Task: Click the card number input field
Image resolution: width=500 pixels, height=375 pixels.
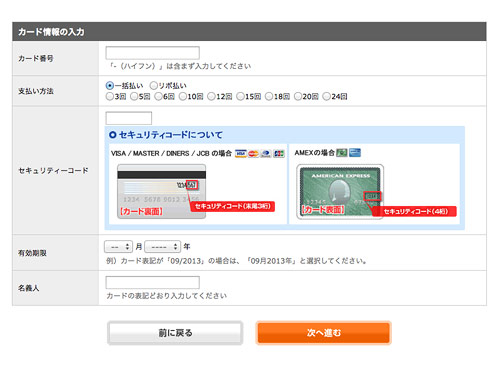Action: [153, 53]
